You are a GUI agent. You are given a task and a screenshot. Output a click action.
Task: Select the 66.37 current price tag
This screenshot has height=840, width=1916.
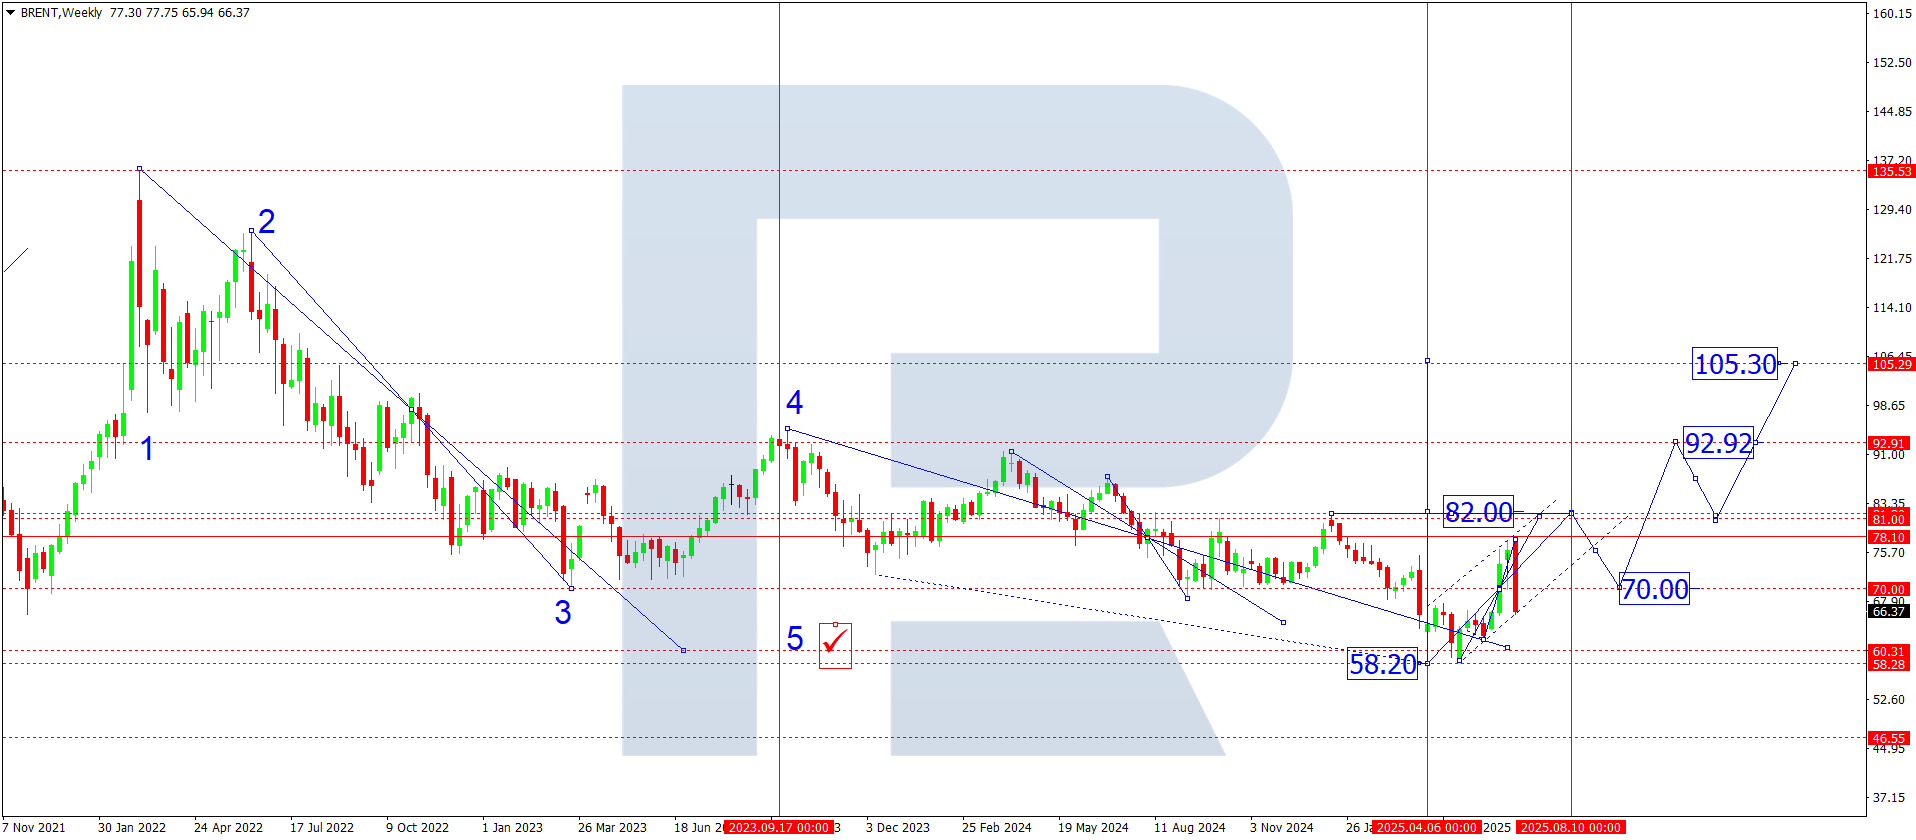(1888, 611)
